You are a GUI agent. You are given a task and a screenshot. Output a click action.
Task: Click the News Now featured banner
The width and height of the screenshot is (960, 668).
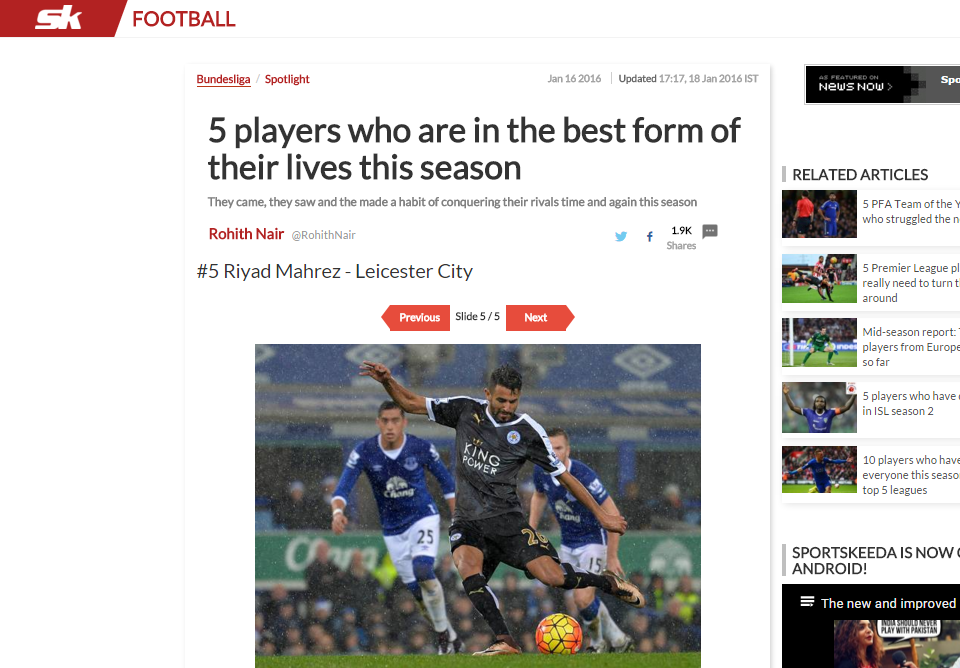point(882,85)
